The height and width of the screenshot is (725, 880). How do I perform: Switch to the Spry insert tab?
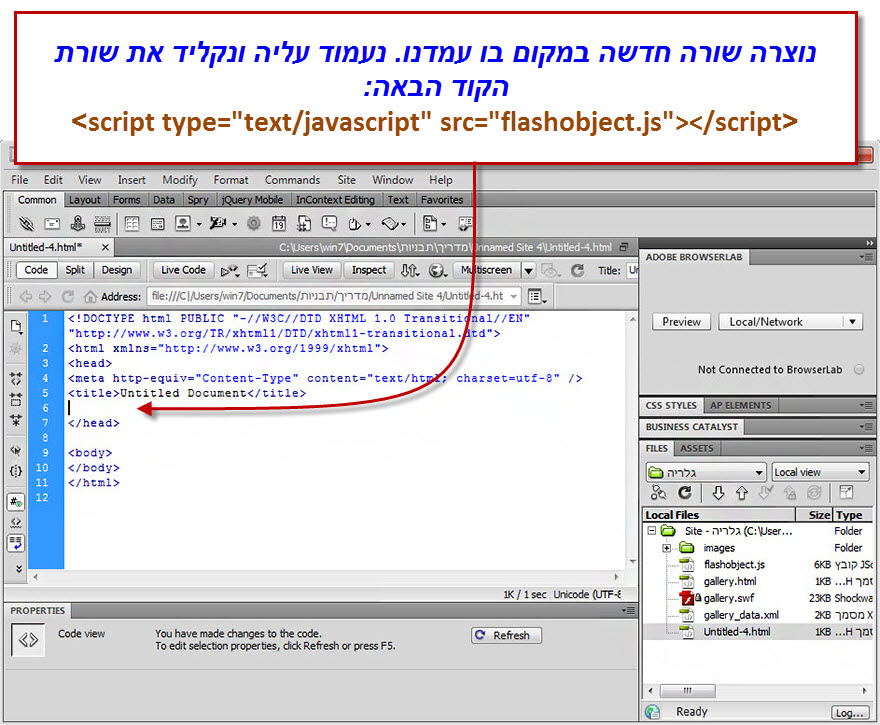tap(198, 200)
